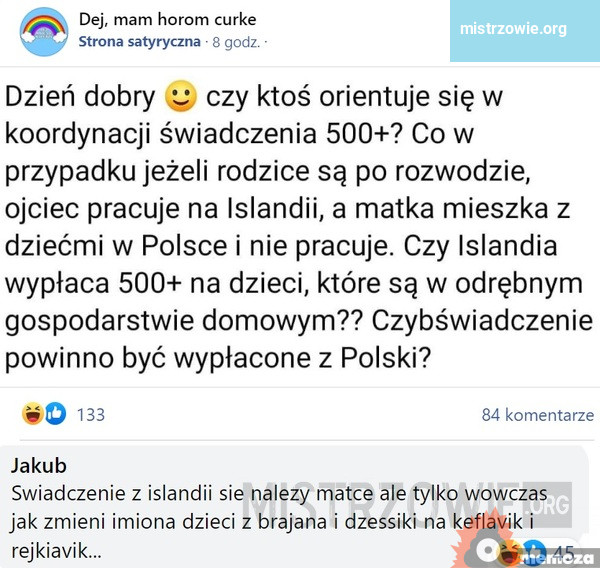The image size is (600, 568).
Task: Open the page 'Dej, mam horom curke'
Action: pyautogui.click(x=167, y=20)
